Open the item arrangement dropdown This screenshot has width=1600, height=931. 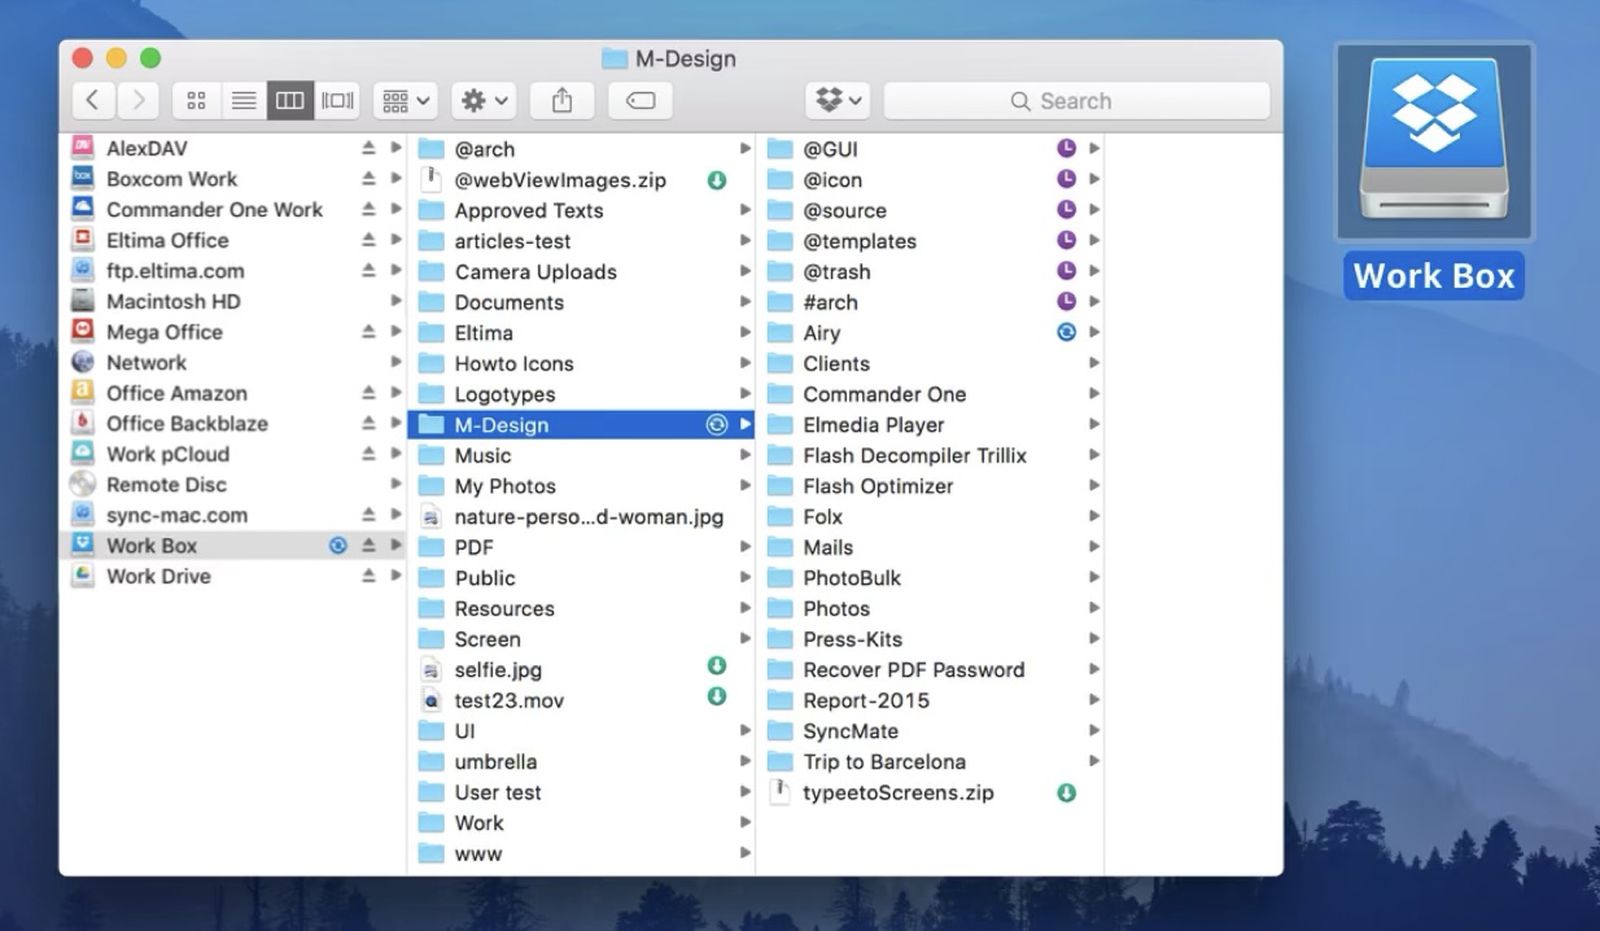404,100
